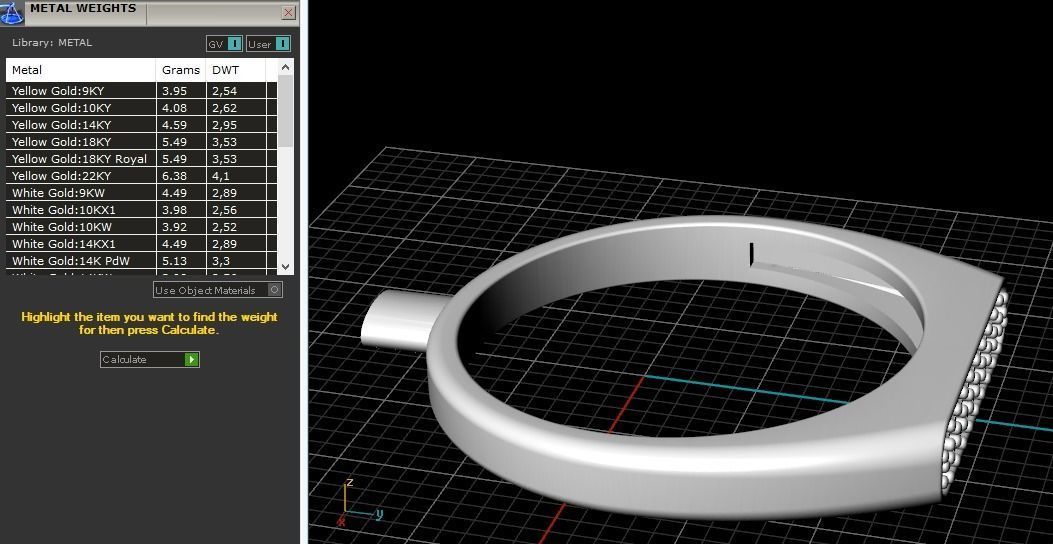
Task: Select the White Gold:10KX1 row
Action: point(142,210)
